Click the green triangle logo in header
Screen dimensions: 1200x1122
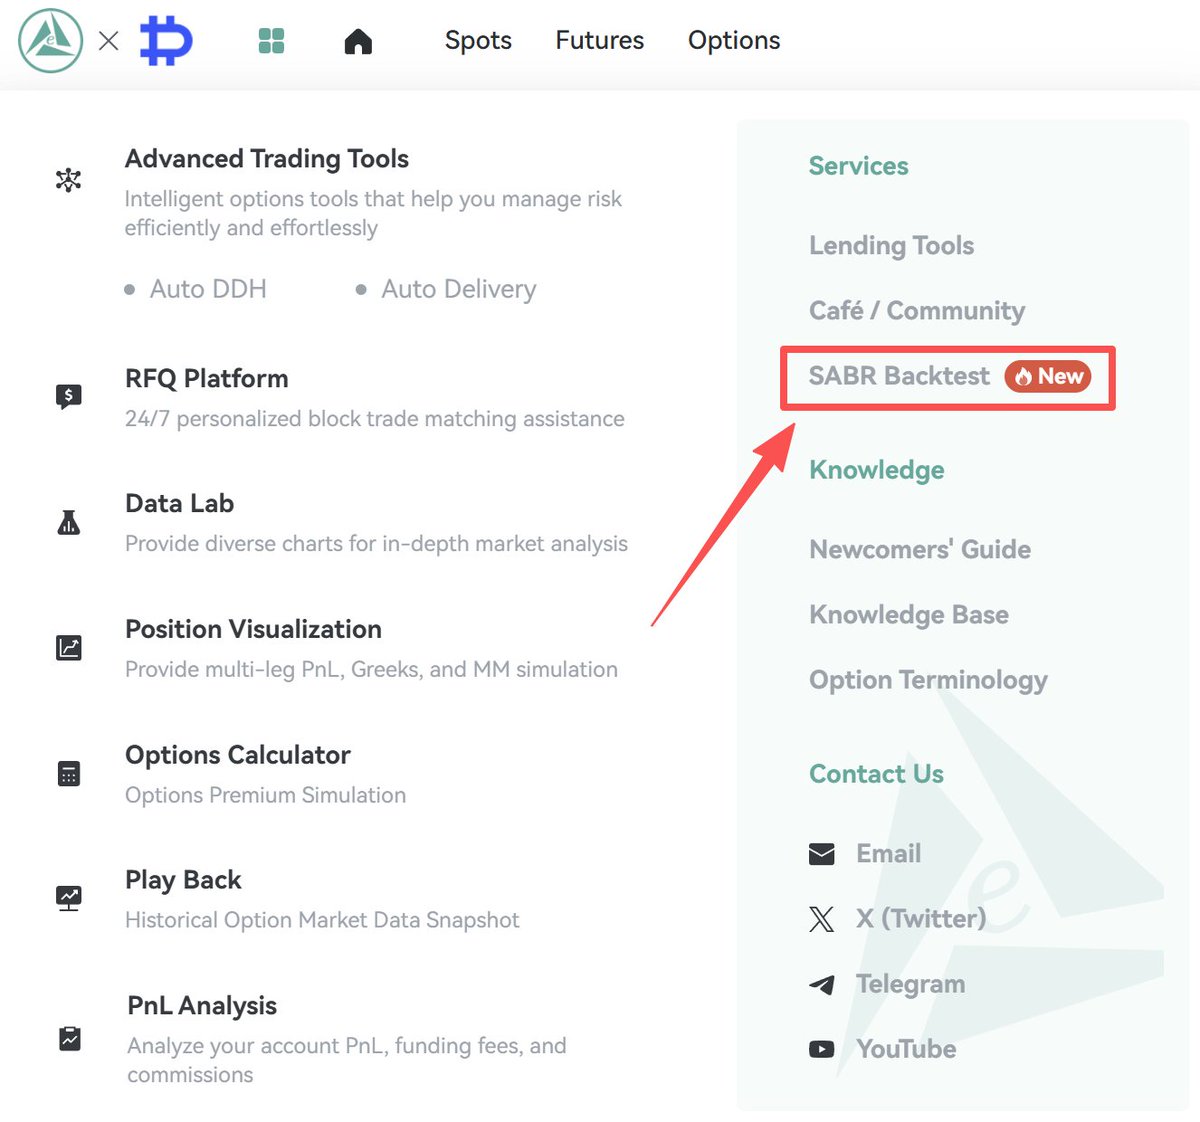click(51, 41)
